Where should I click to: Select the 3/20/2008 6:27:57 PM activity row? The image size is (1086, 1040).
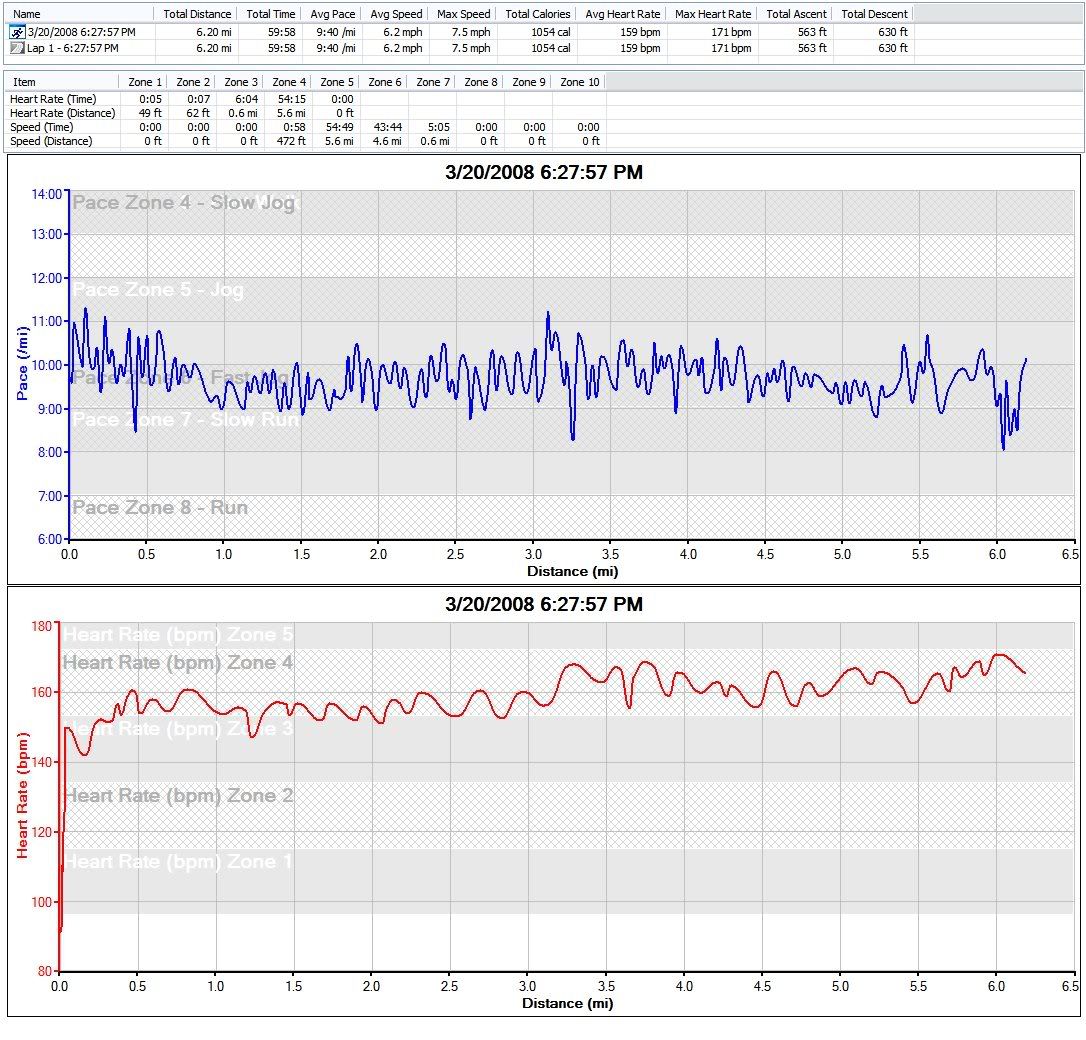click(x=81, y=33)
